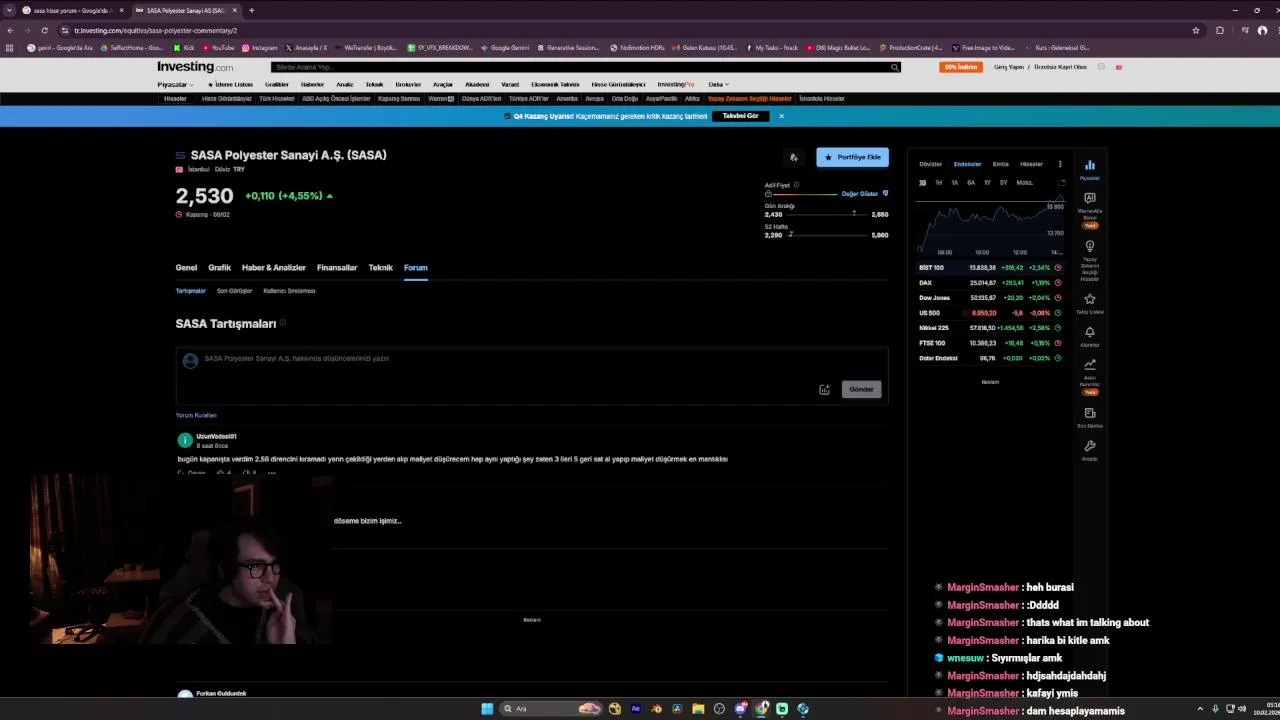
Task: Click the Gönder submit button
Action: coord(861,389)
